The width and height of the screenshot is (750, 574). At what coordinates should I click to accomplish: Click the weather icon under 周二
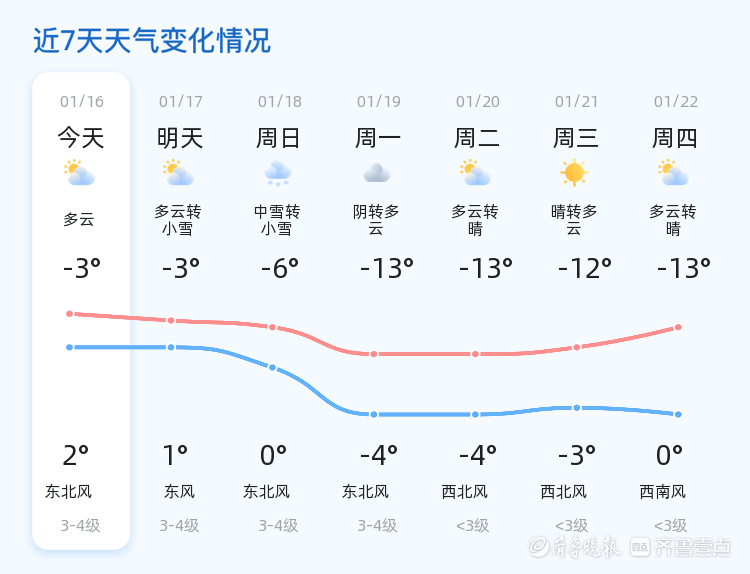coord(476,174)
